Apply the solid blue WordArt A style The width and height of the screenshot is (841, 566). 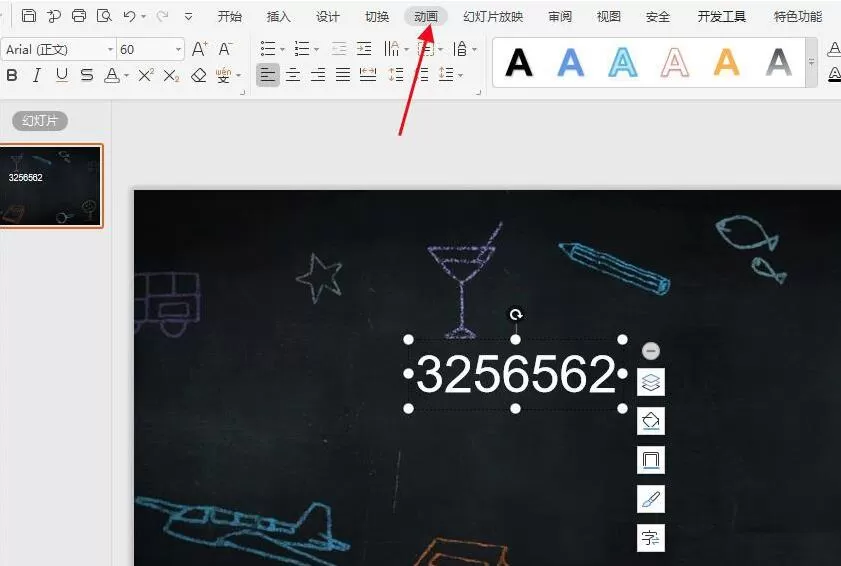(571, 63)
